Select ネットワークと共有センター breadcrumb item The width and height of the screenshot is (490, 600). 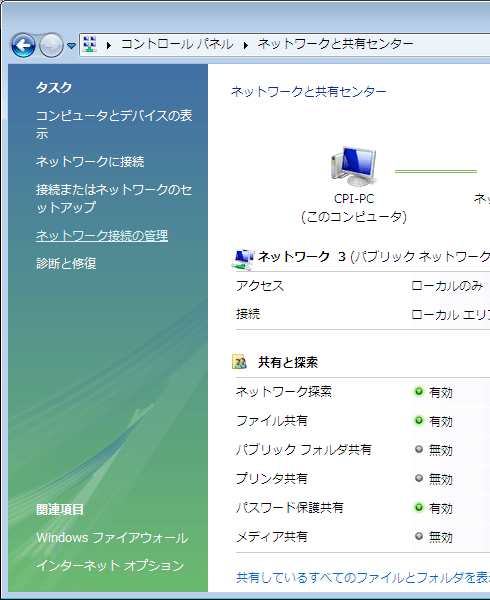335,44
